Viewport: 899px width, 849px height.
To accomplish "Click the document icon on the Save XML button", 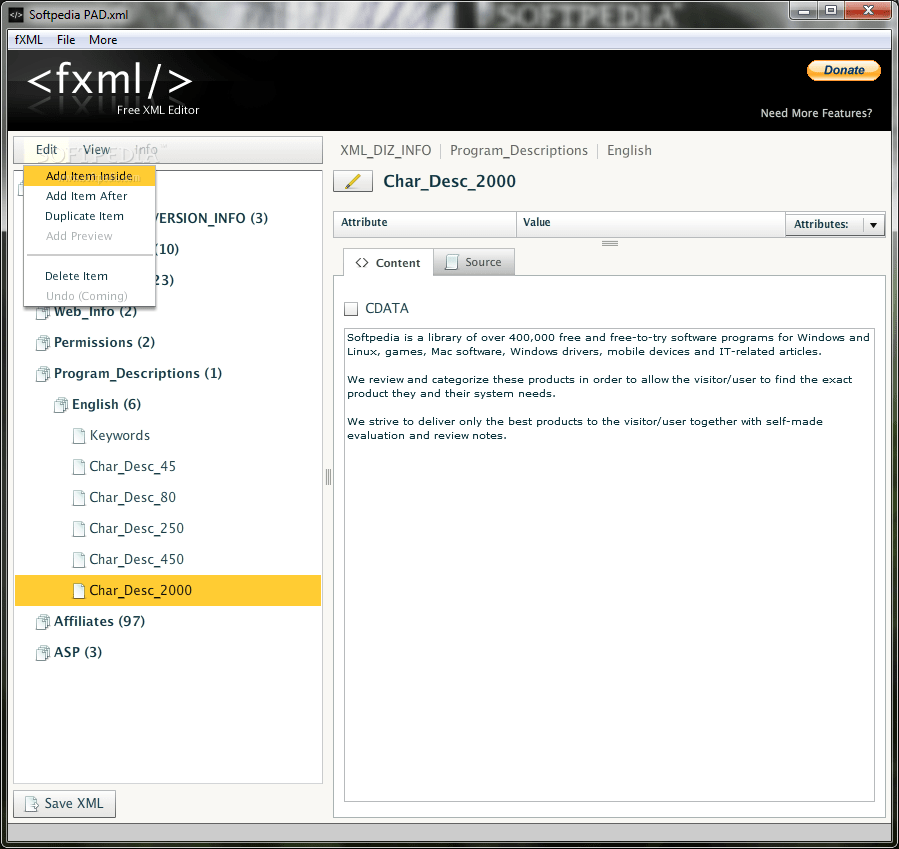I will click(33, 803).
